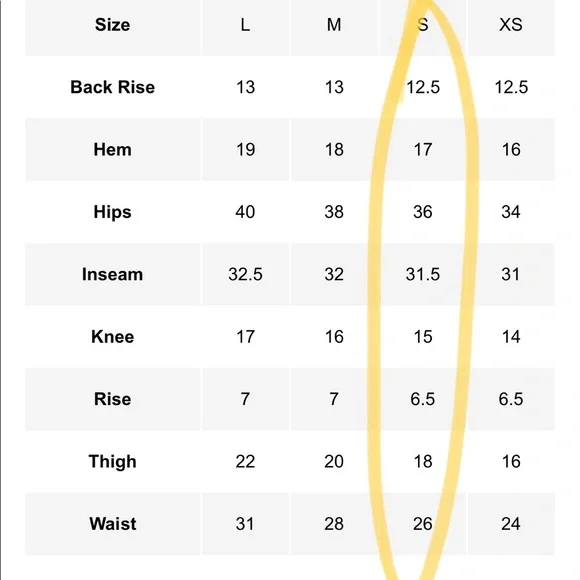Click the M size column header
The image size is (580, 580).
tap(334, 25)
